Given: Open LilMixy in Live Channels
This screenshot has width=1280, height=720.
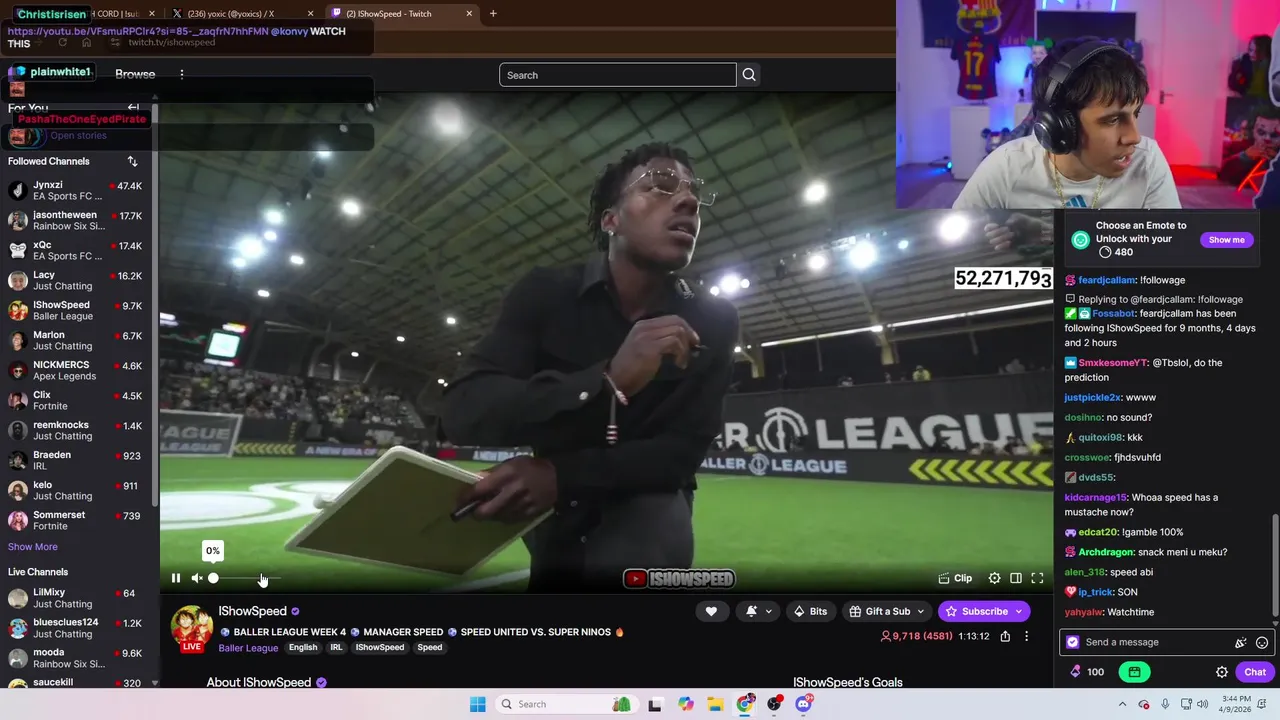Looking at the screenshot, I should coord(76,598).
